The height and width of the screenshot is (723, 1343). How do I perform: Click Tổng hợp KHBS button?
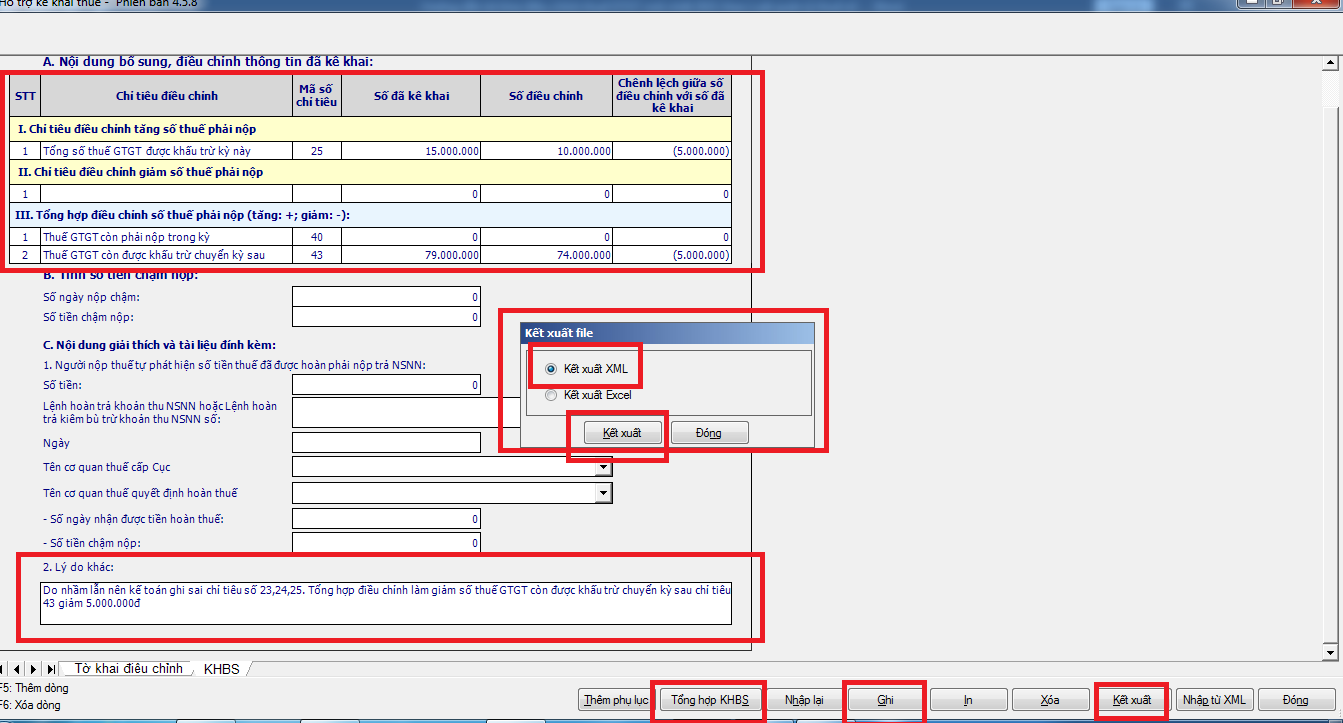(x=710, y=700)
